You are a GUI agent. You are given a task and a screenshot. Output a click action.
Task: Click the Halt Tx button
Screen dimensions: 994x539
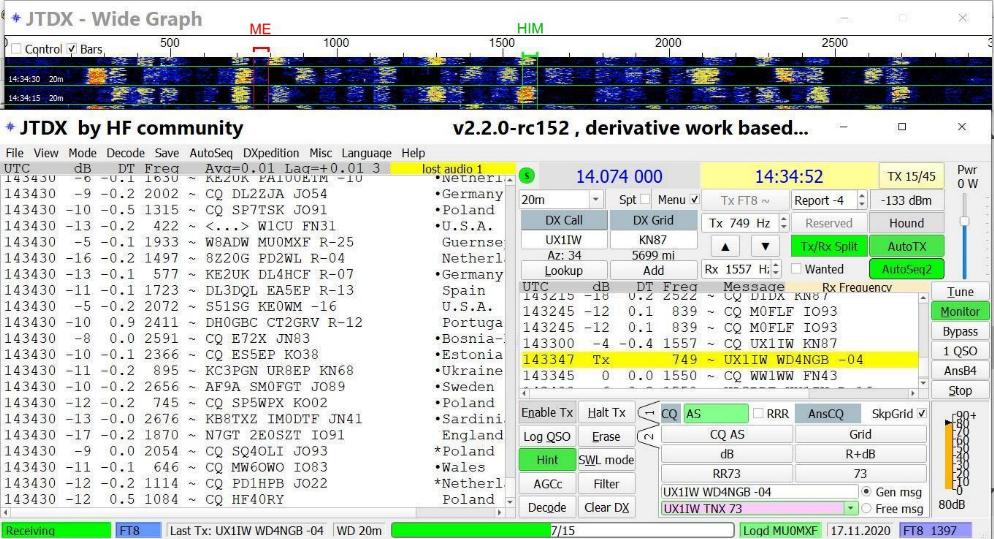pyautogui.click(x=606, y=413)
